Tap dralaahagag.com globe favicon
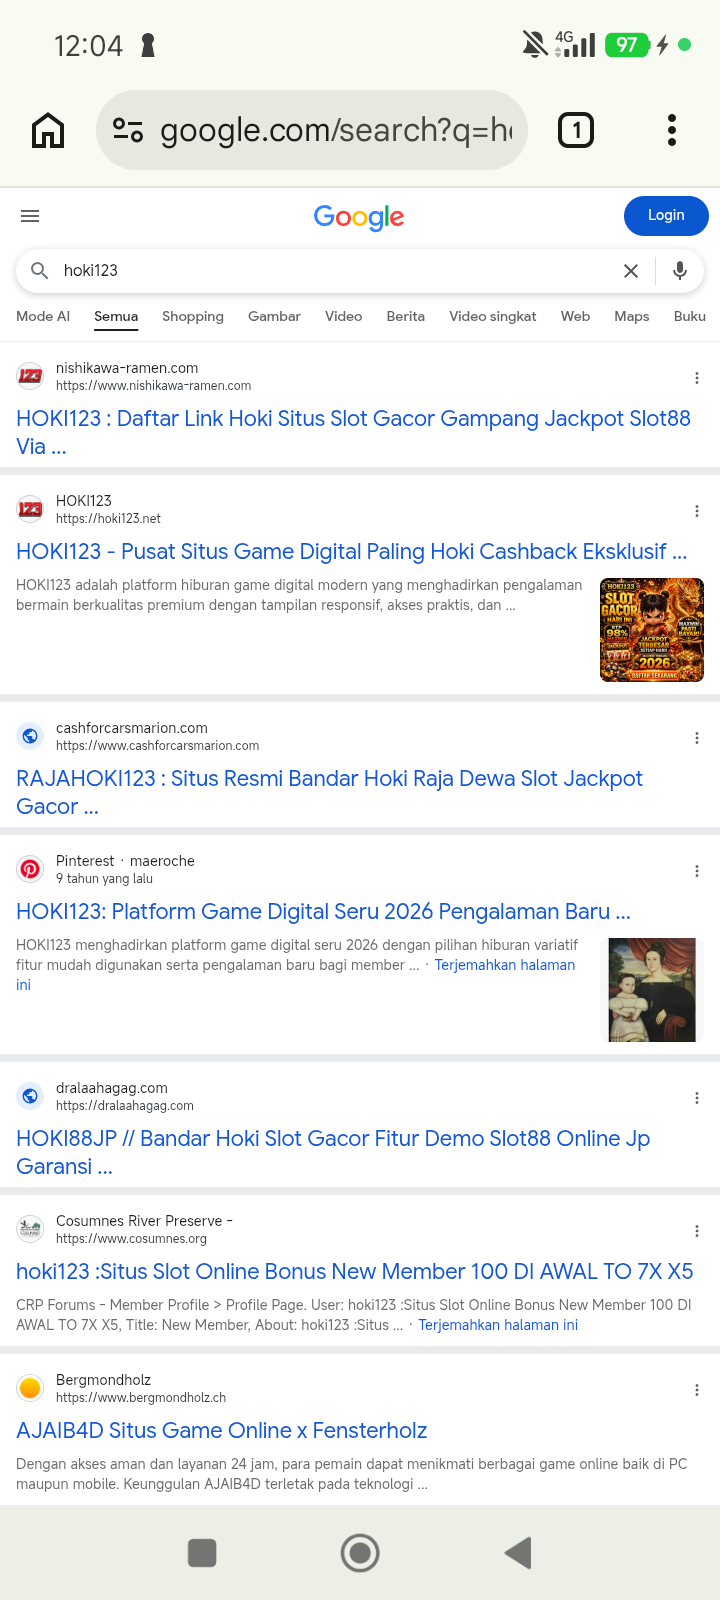This screenshot has width=720, height=1600. (30, 1096)
